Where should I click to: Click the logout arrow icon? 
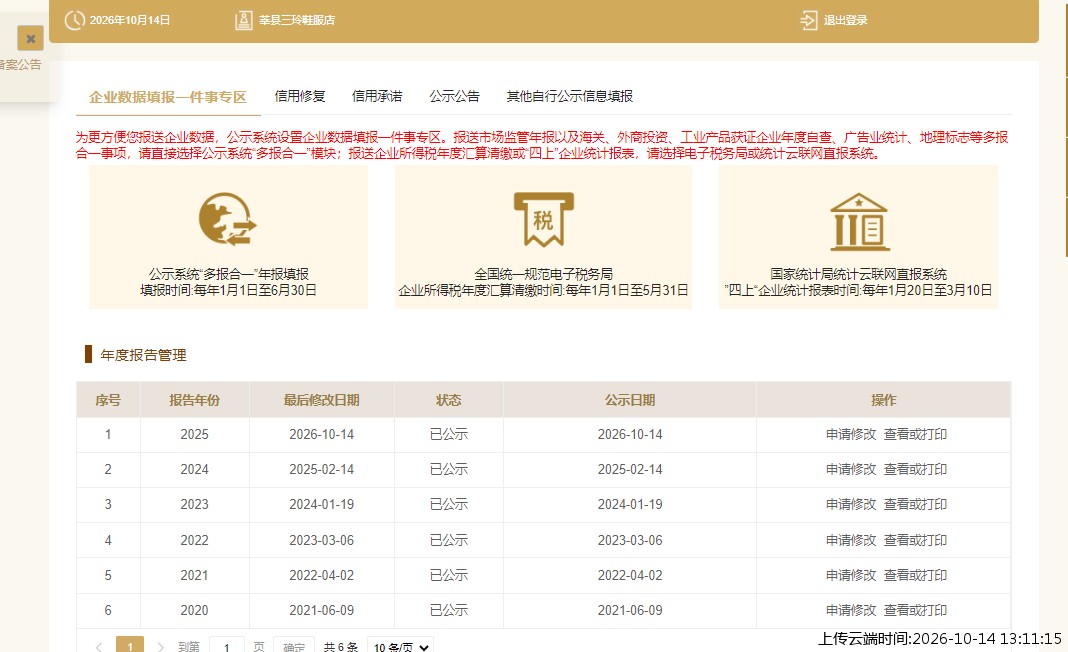tap(808, 20)
